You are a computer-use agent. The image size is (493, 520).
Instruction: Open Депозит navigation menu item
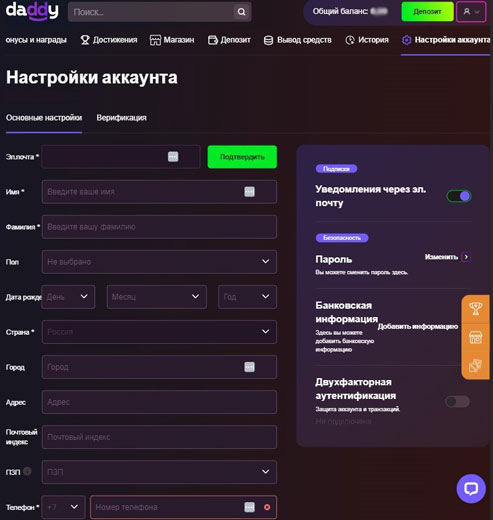tap(229, 40)
